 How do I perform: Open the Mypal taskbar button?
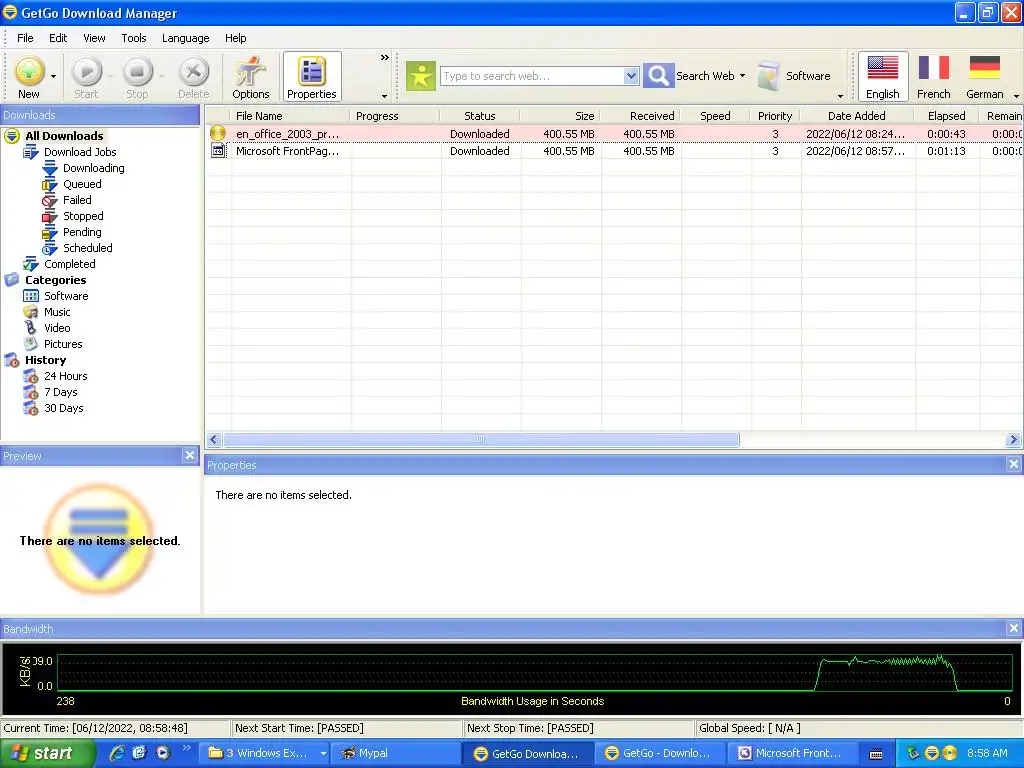click(396, 754)
